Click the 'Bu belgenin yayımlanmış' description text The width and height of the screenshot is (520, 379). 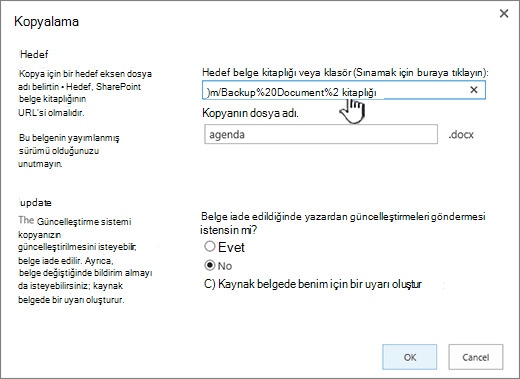pyautogui.click(x=69, y=138)
